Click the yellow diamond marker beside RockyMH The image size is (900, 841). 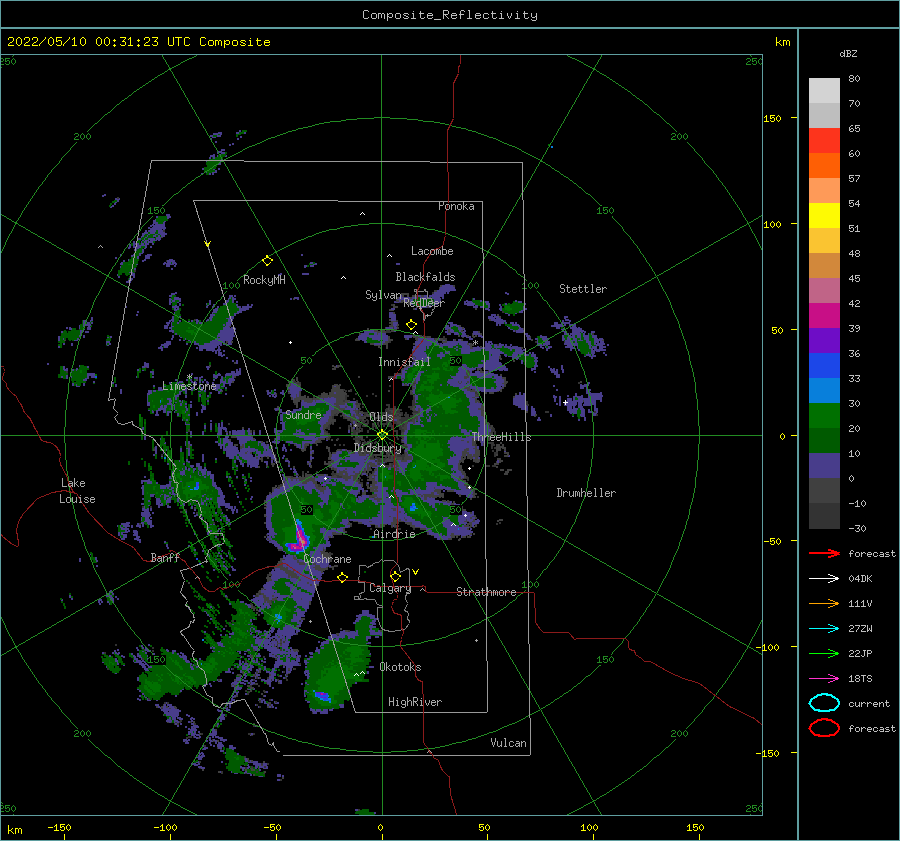pos(267,261)
